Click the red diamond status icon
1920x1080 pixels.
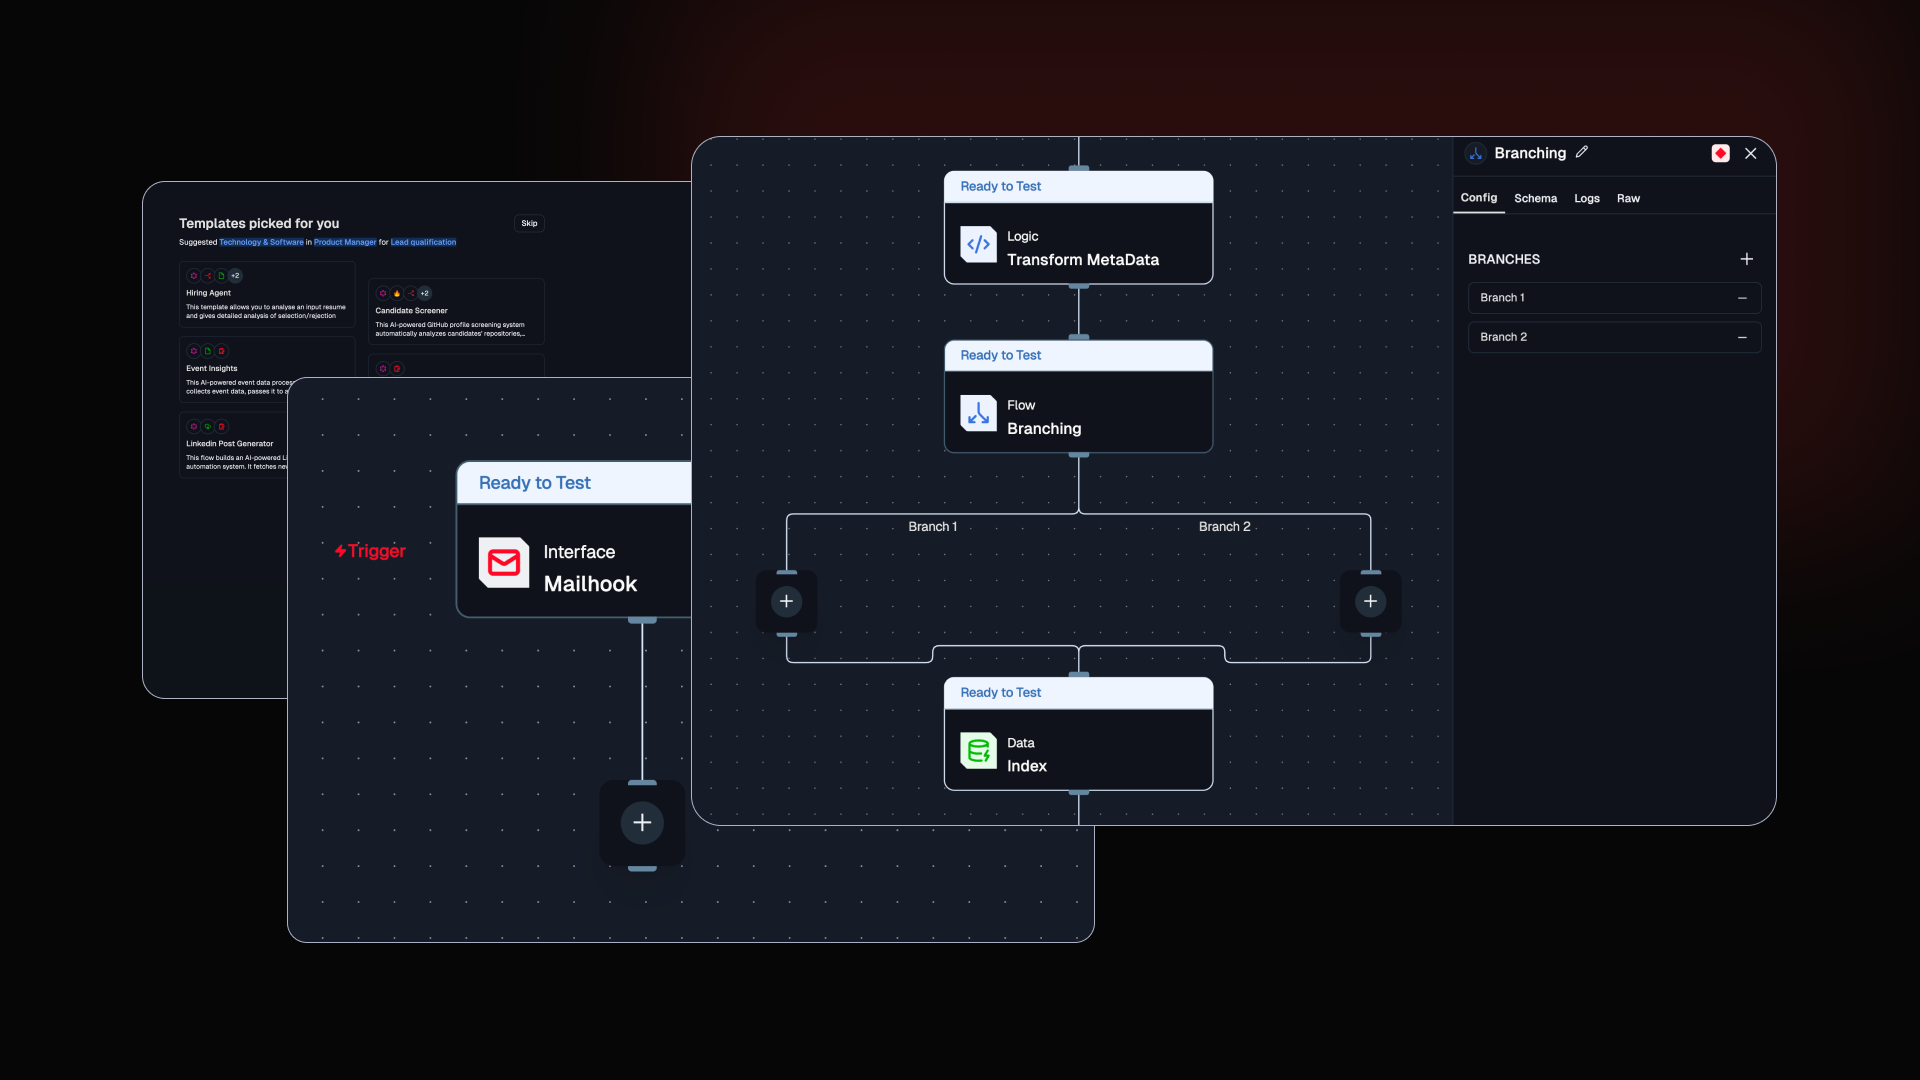point(1720,153)
